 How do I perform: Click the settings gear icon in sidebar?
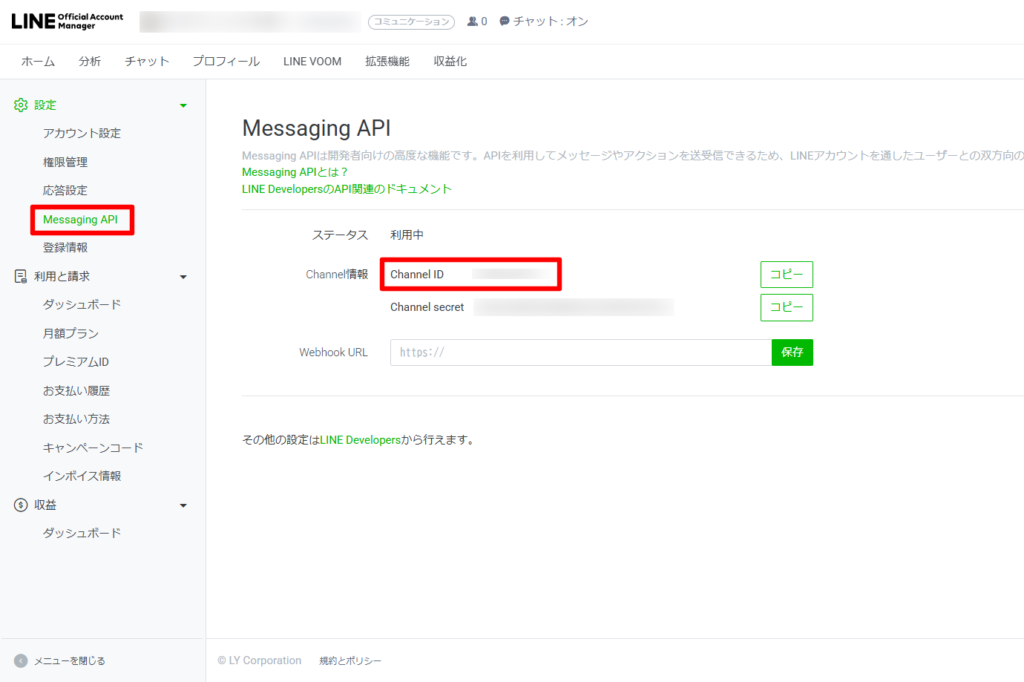click(21, 105)
